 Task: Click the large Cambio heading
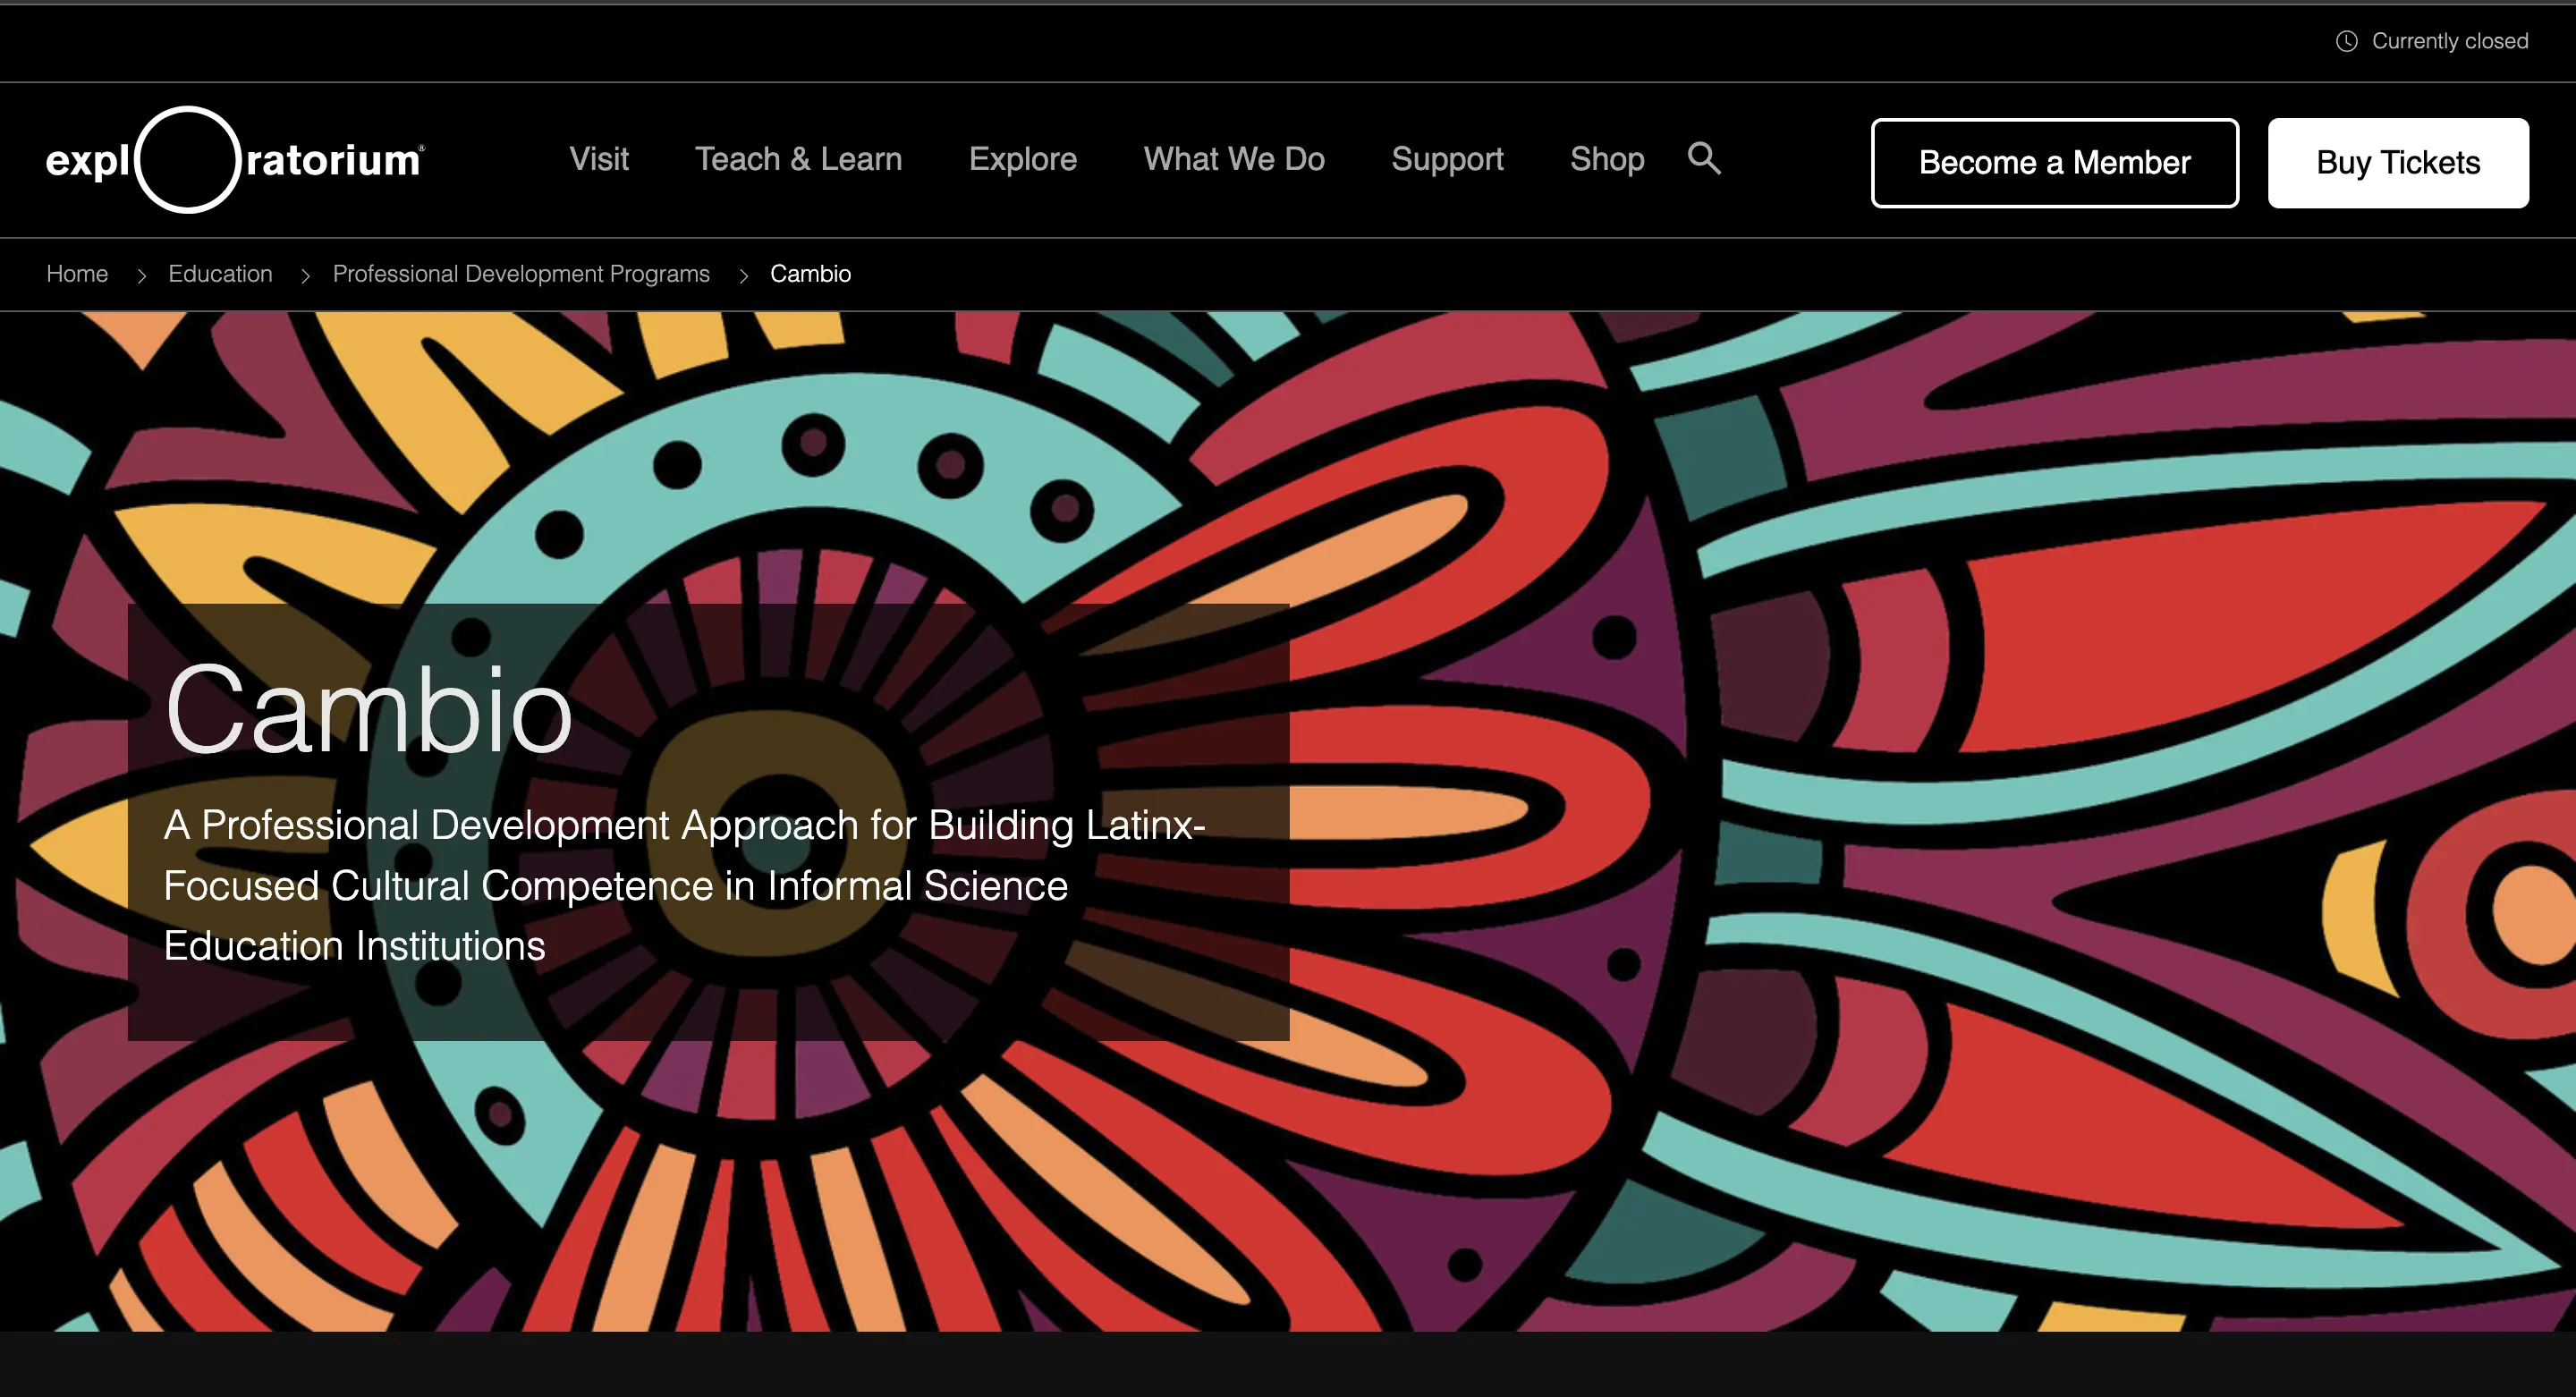pyautogui.click(x=368, y=710)
